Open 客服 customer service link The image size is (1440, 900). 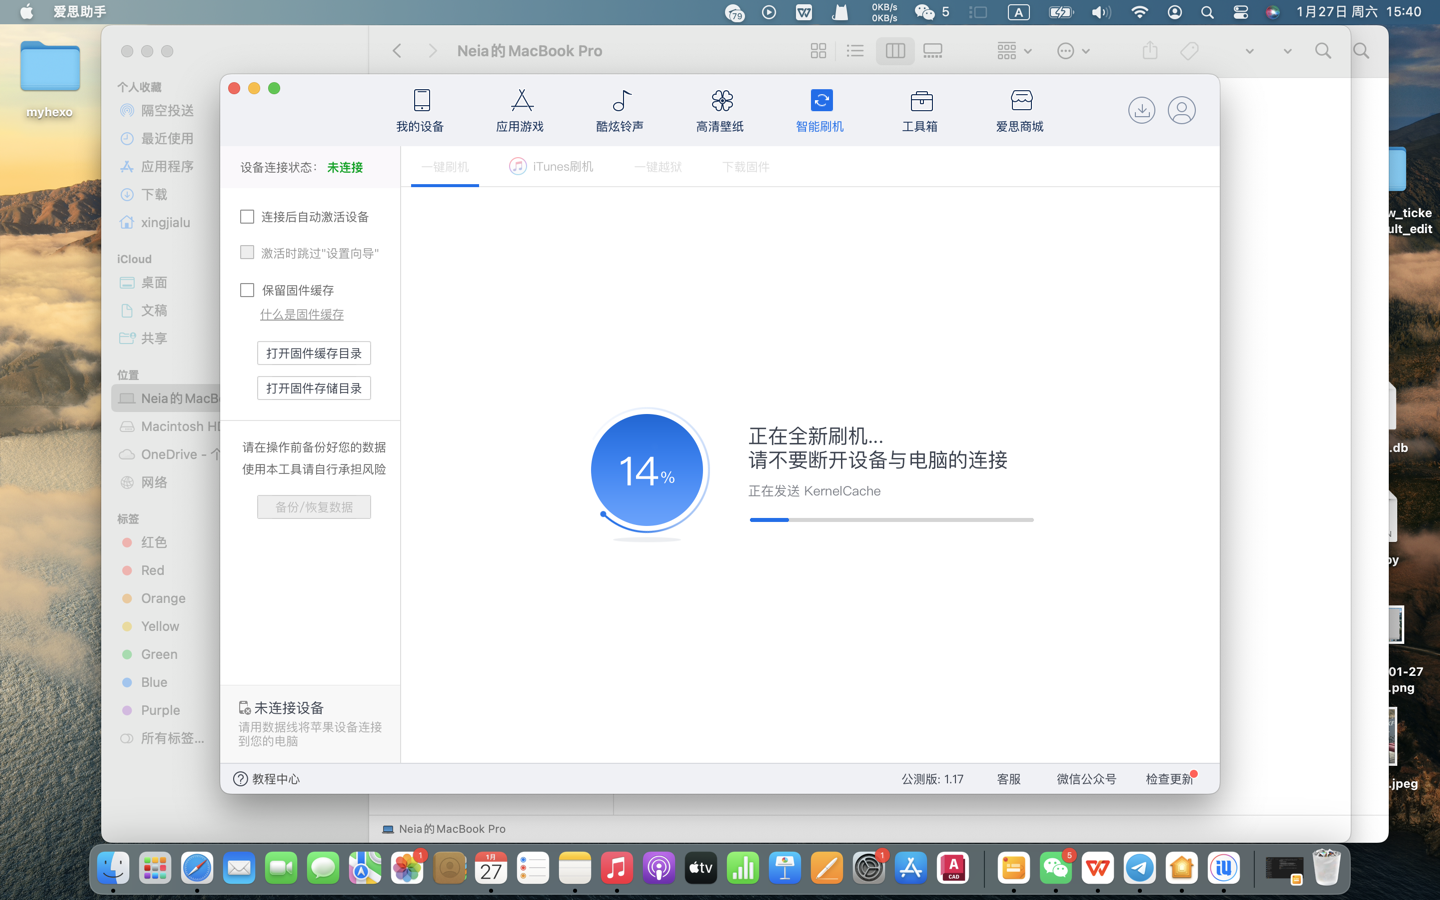(1009, 779)
